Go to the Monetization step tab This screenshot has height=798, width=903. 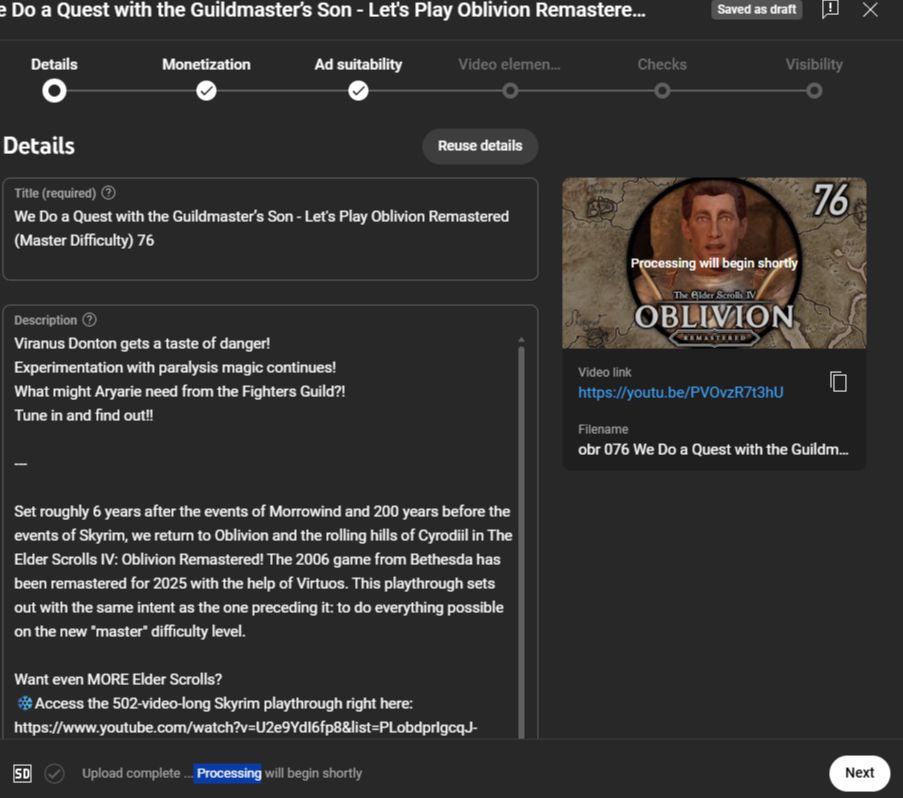pyautogui.click(x=206, y=64)
